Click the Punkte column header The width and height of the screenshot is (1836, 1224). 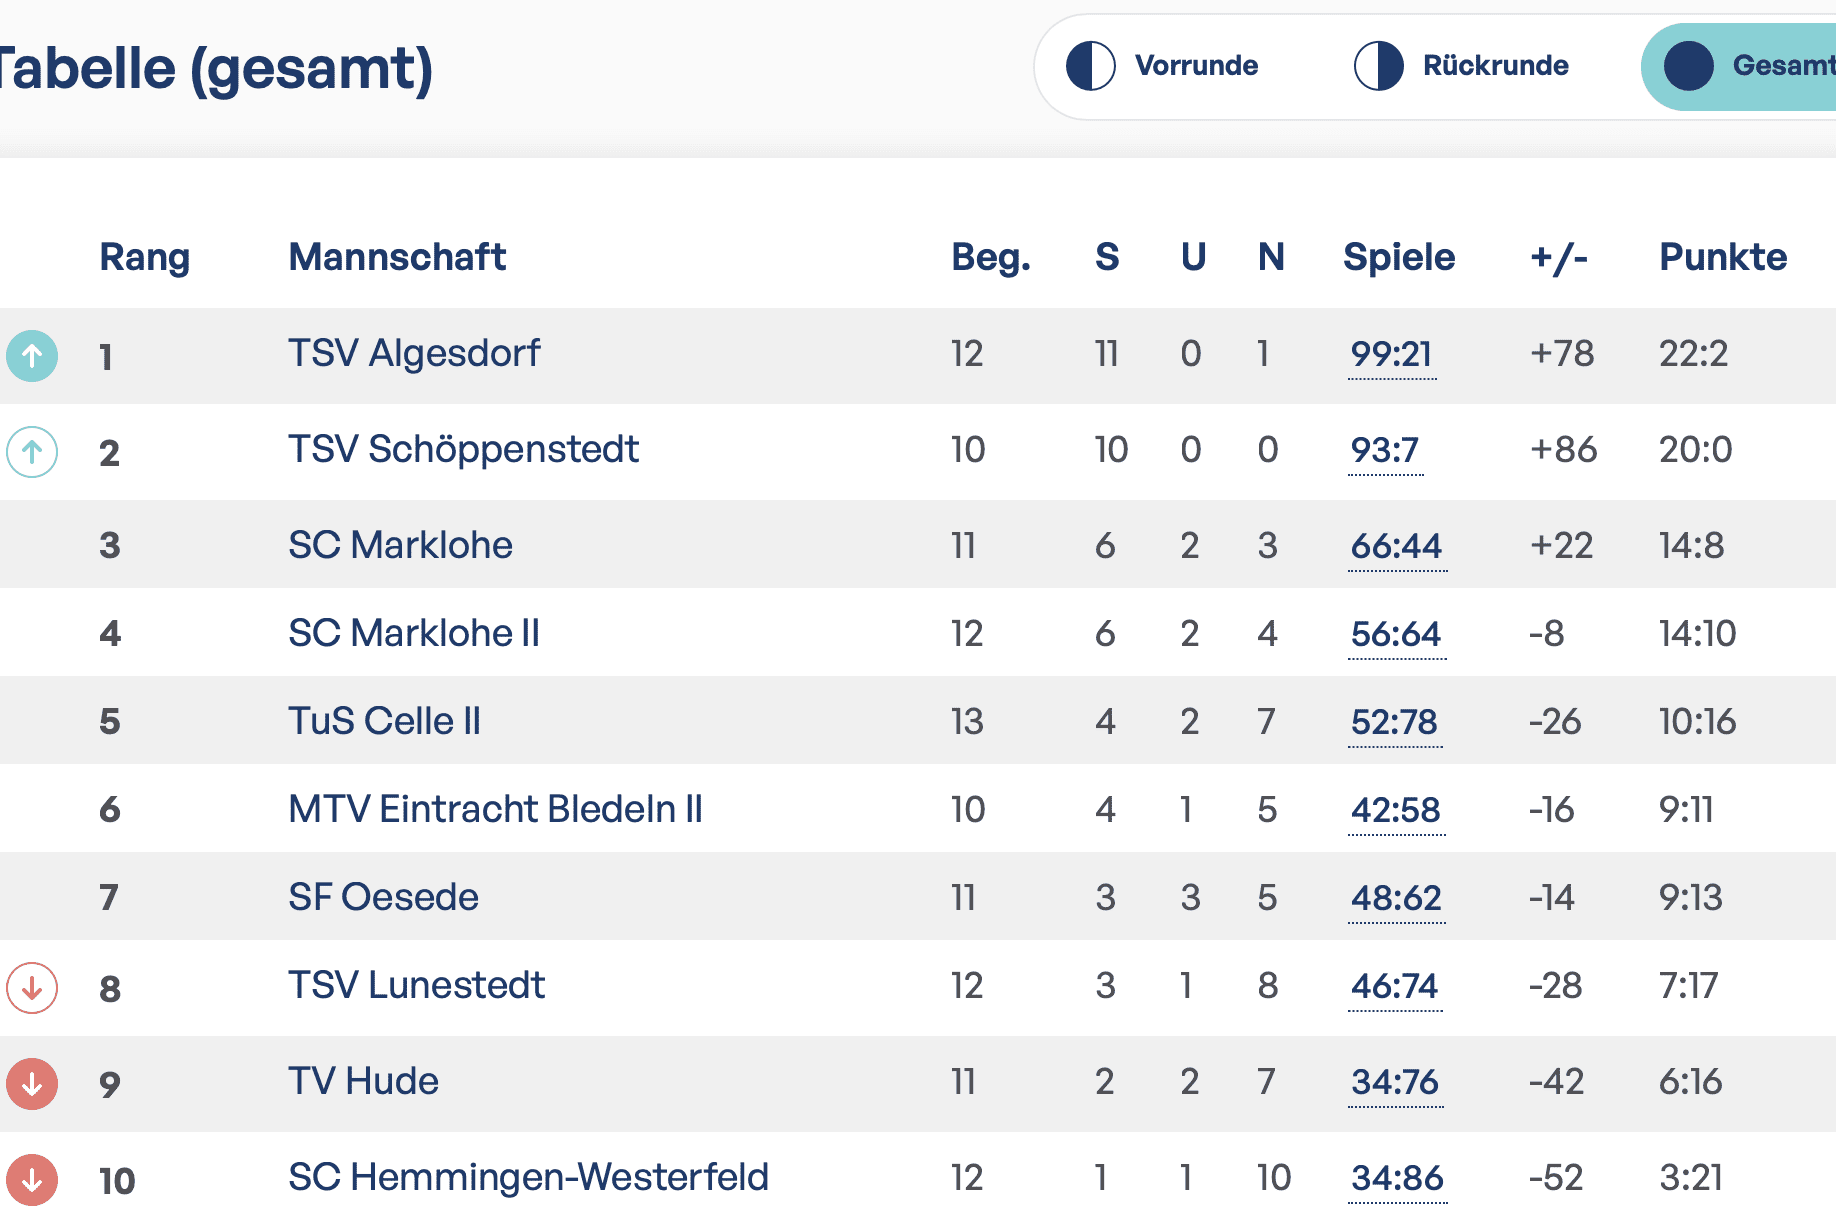click(x=1722, y=257)
